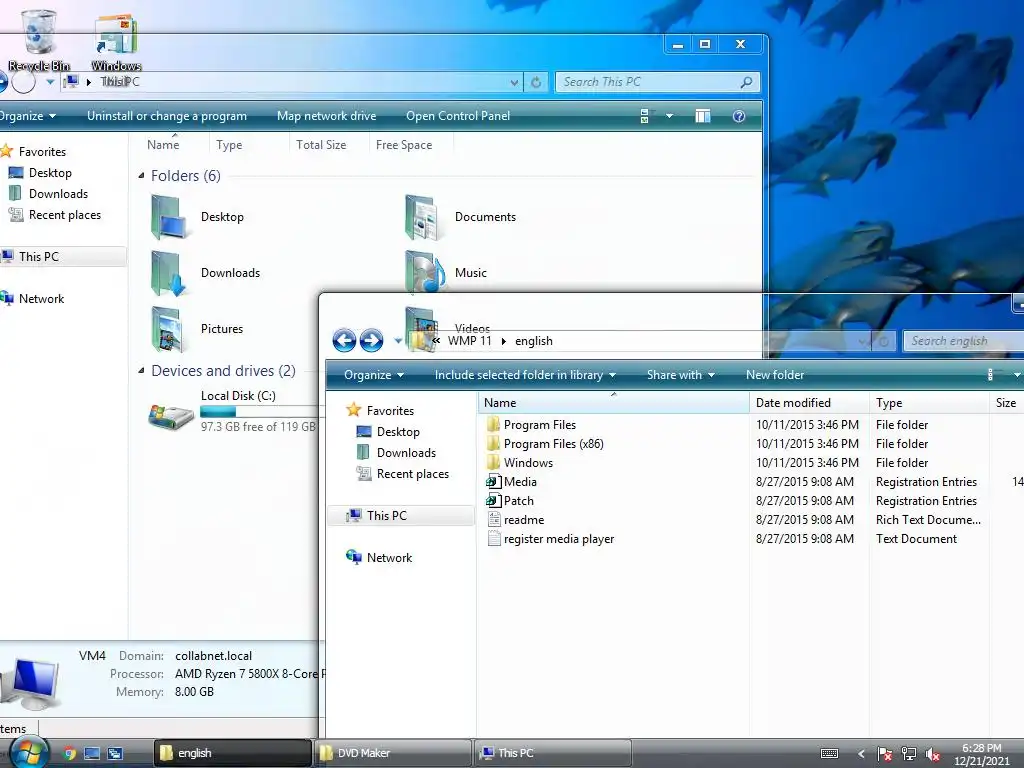1024x768 pixels.
Task: Click WMP 11 in the breadcrumb path
Action: pyautogui.click(x=470, y=341)
